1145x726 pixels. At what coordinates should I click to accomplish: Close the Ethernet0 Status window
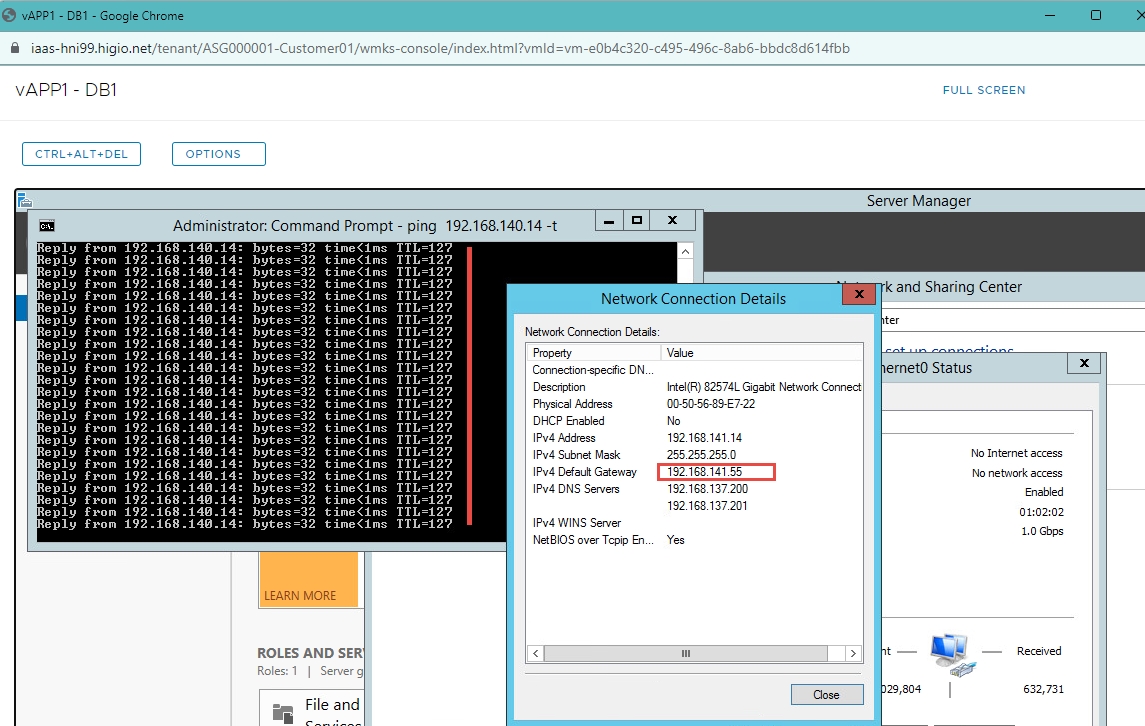pyautogui.click(x=1083, y=365)
